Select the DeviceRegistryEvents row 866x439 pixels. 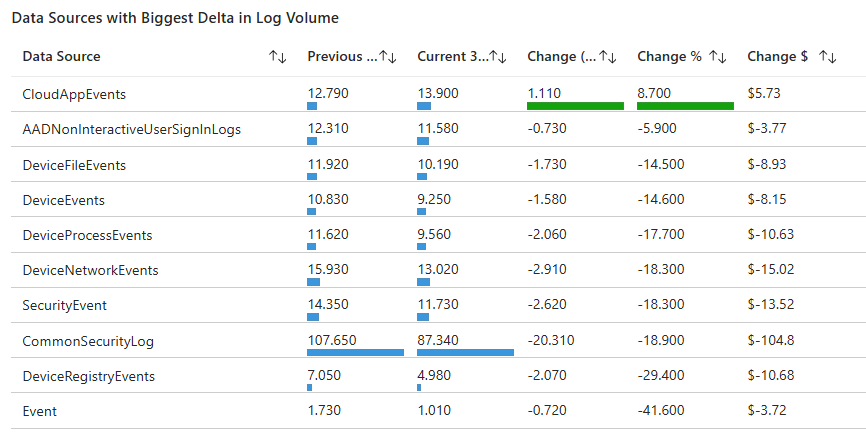pos(88,376)
